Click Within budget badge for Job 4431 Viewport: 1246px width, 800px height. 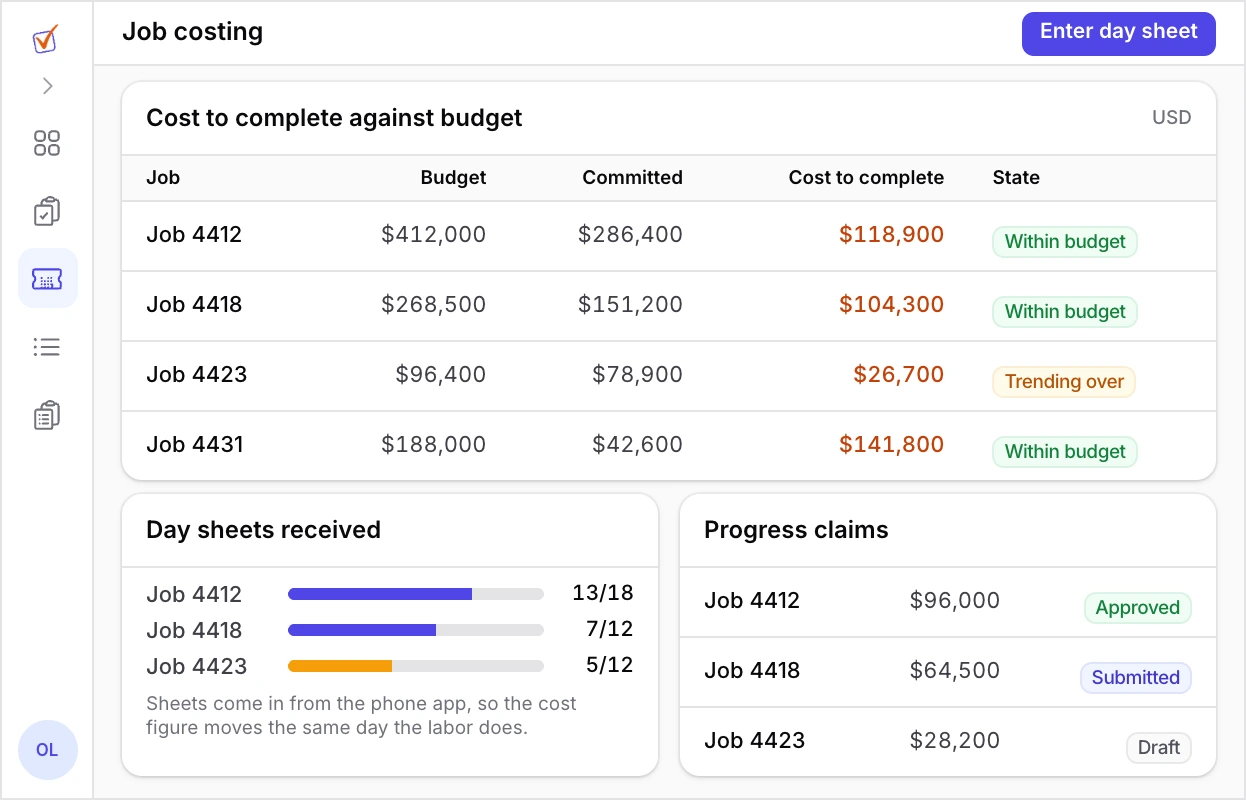[x=1065, y=452]
